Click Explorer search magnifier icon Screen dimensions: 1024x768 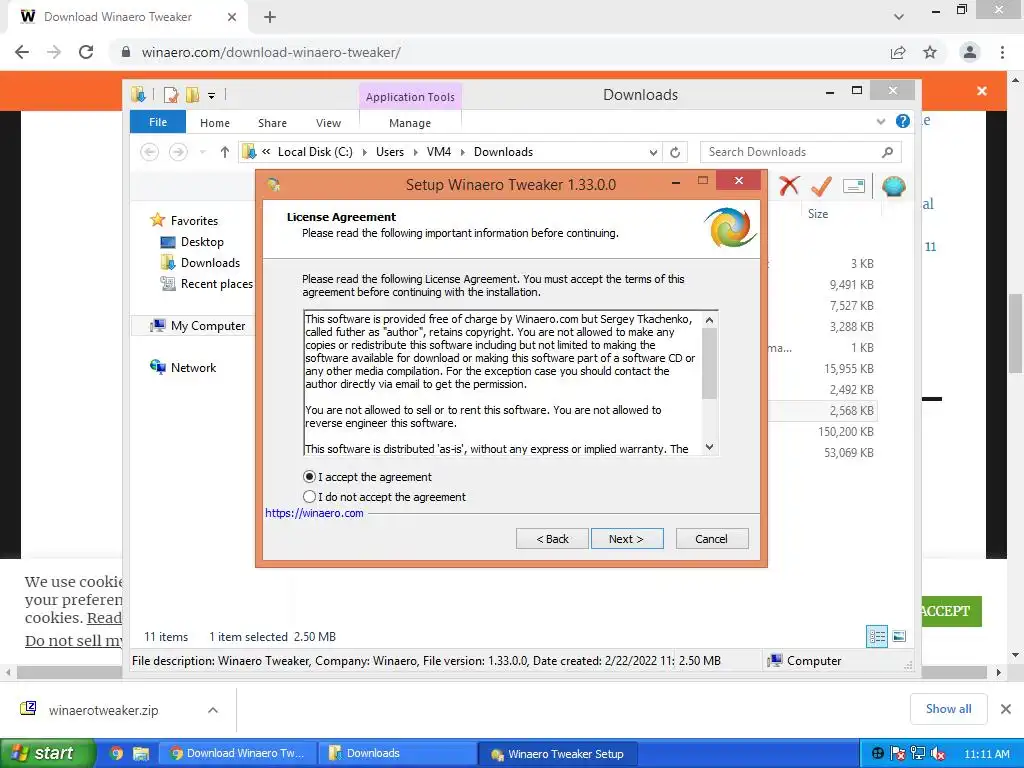point(887,152)
